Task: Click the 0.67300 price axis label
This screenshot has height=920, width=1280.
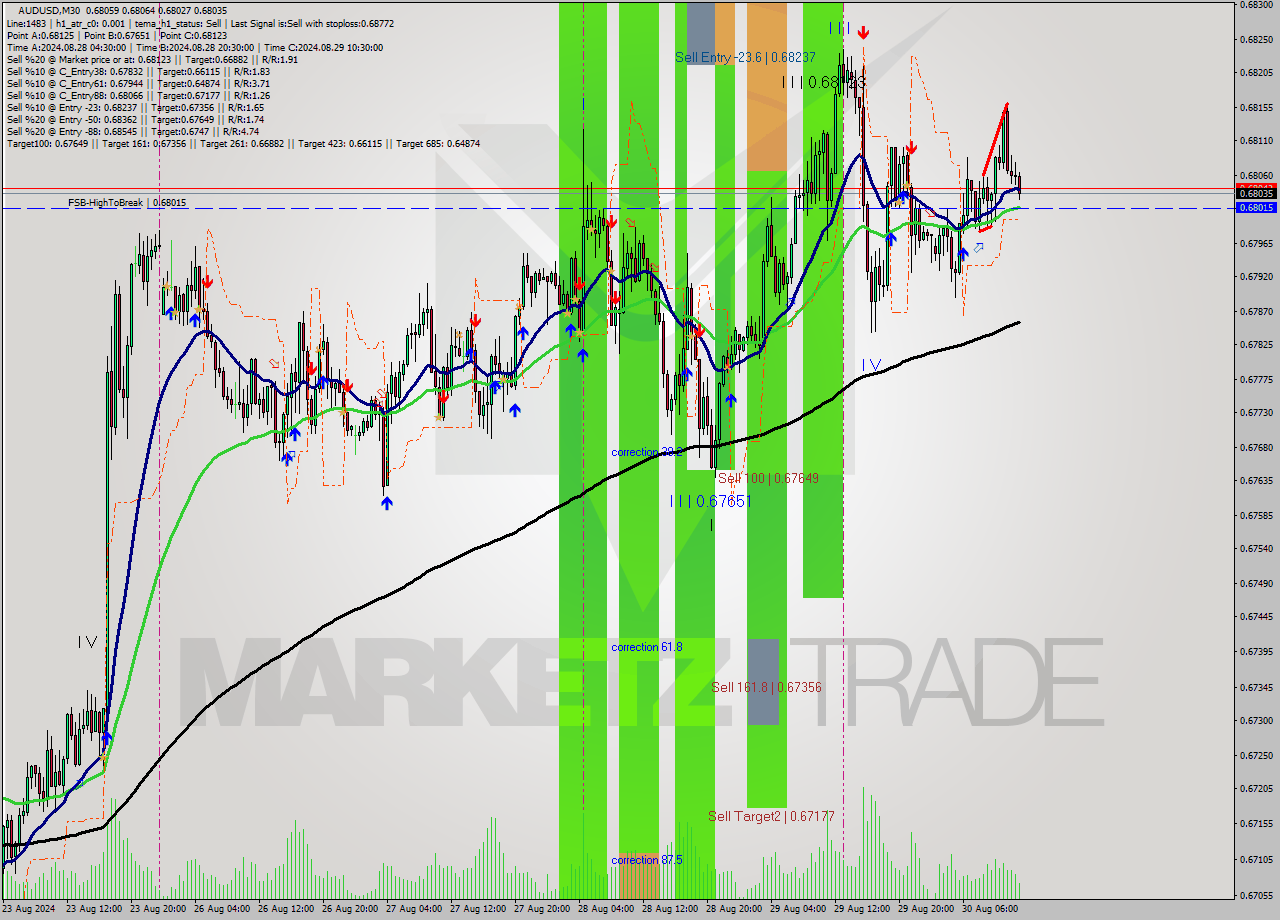Action: coord(1256,720)
